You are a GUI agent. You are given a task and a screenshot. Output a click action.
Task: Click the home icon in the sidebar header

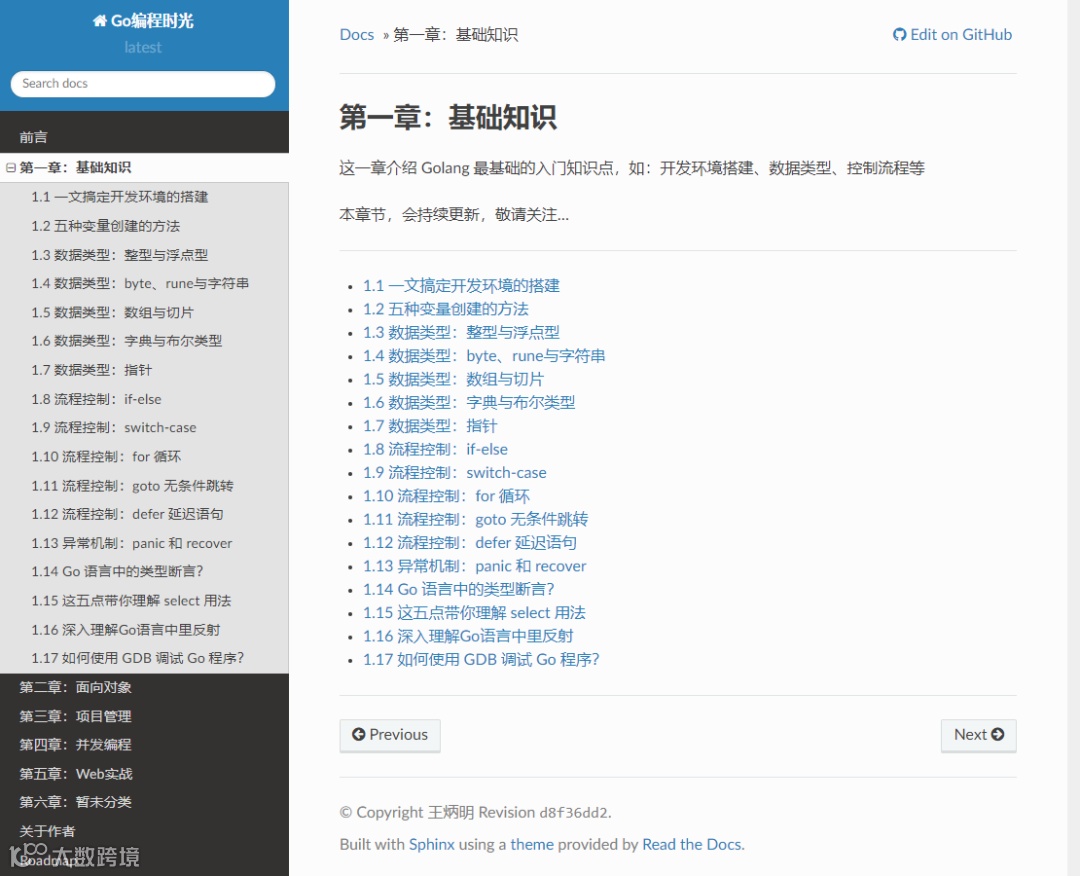pos(102,20)
